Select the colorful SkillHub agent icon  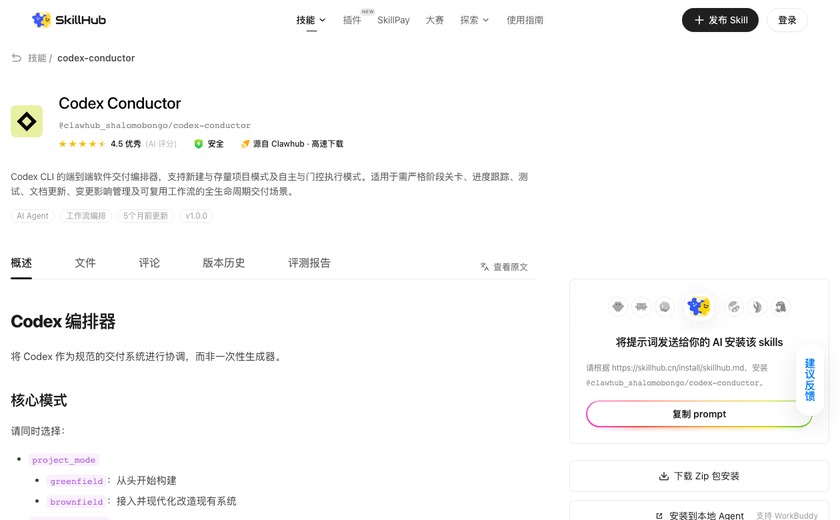click(699, 306)
